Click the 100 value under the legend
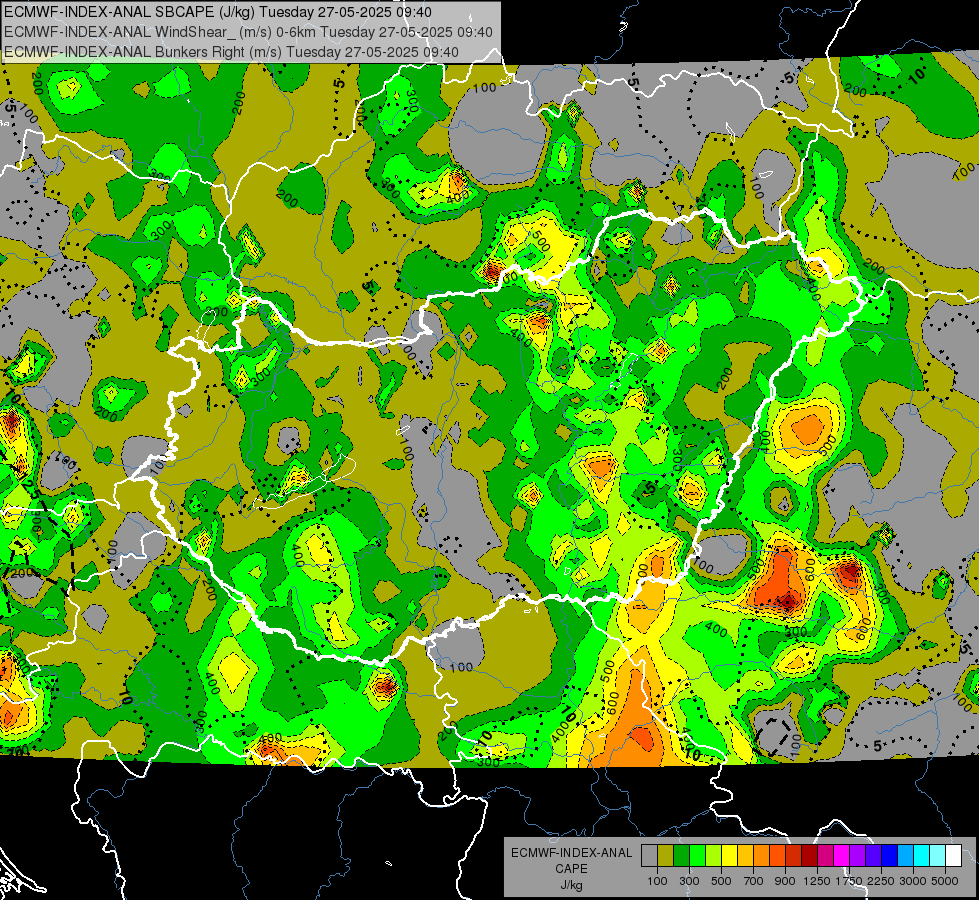 tap(657, 881)
